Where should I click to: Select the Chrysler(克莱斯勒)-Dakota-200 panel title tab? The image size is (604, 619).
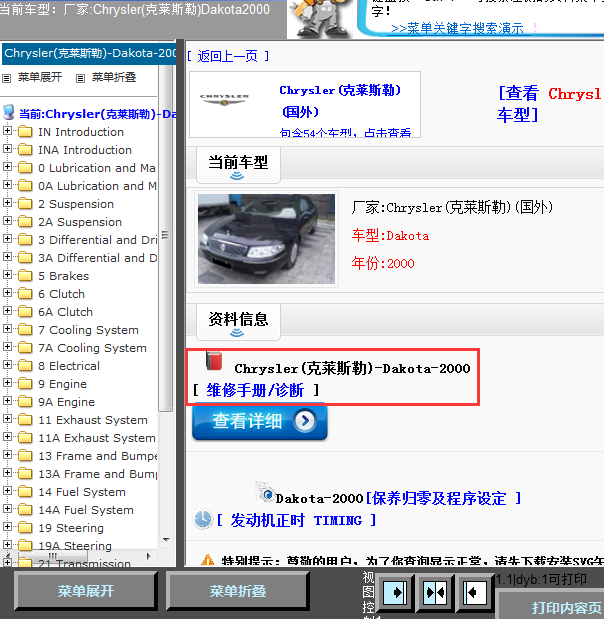[89, 53]
